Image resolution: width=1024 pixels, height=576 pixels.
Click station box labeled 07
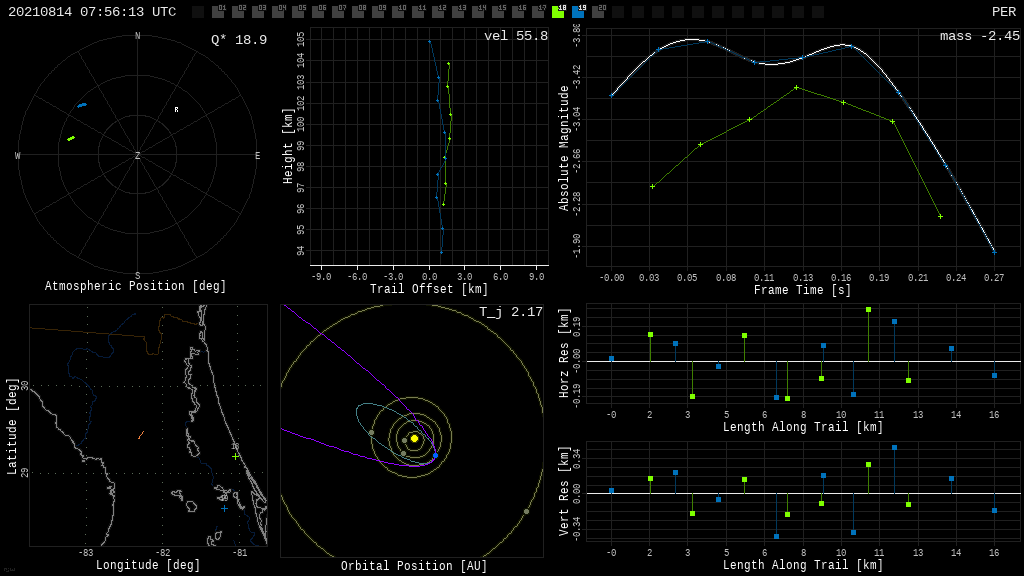[x=338, y=11]
